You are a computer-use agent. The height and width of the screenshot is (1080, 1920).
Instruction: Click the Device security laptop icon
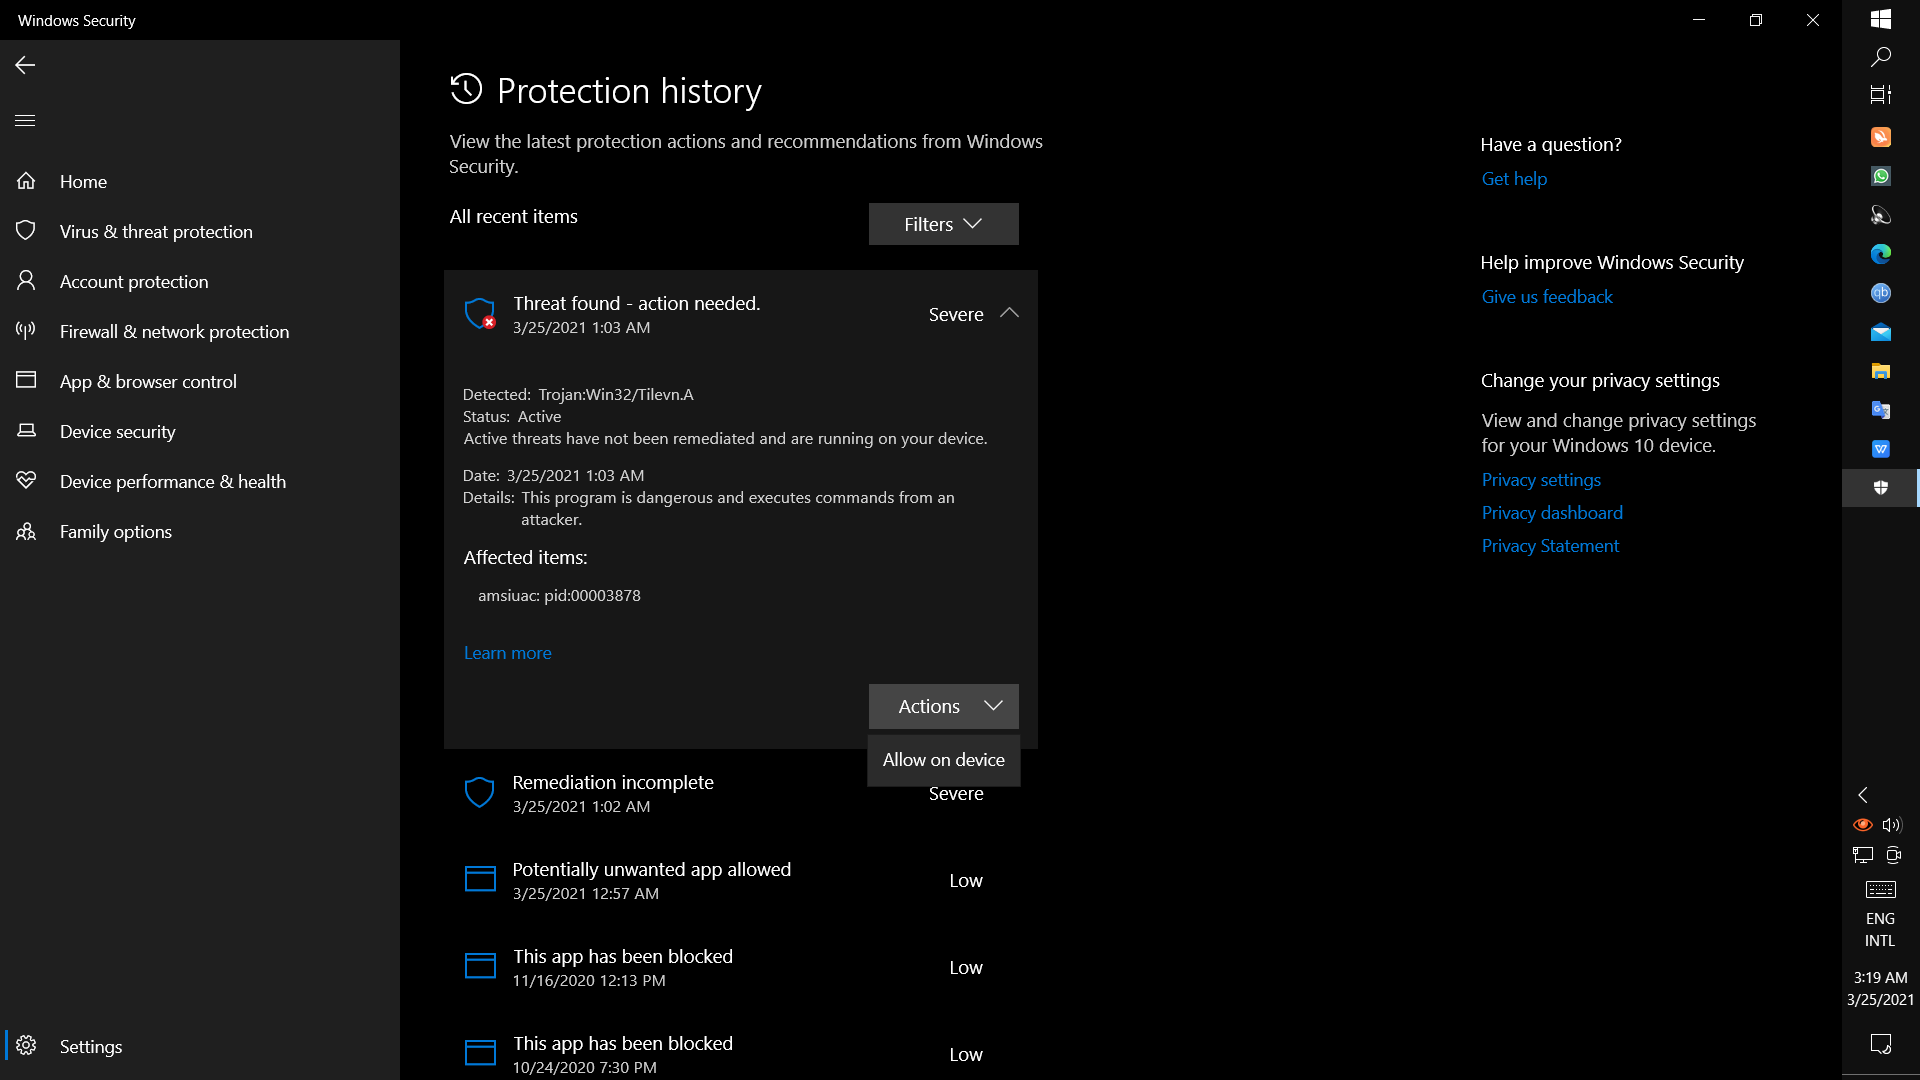pyautogui.click(x=26, y=430)
